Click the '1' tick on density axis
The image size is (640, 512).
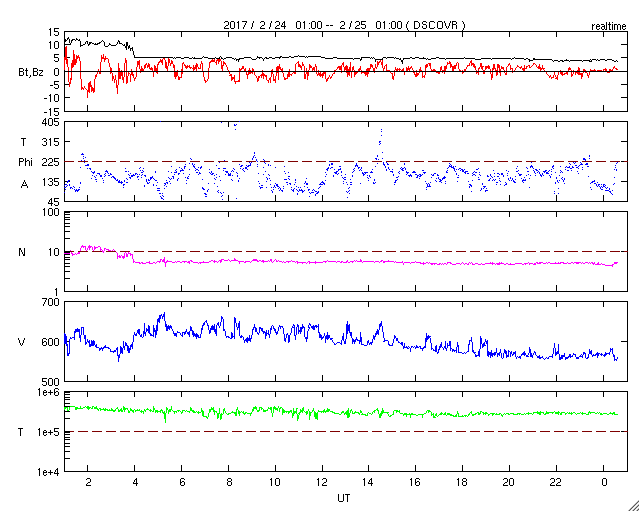tap(57, 292)
